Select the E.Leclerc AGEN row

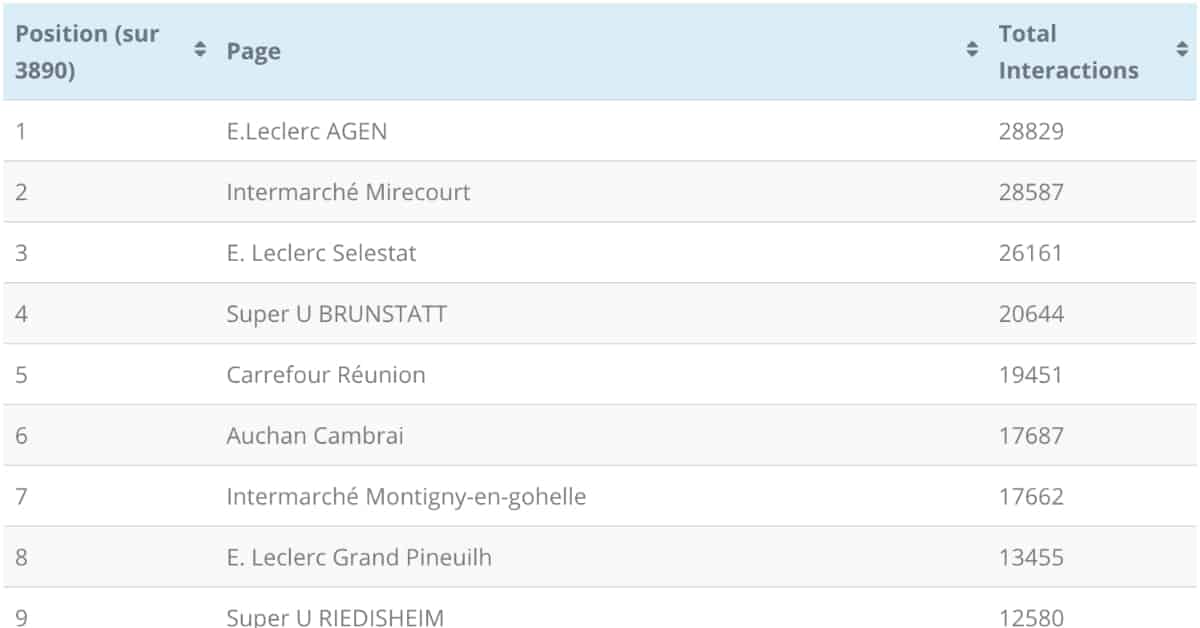(600, 131)
